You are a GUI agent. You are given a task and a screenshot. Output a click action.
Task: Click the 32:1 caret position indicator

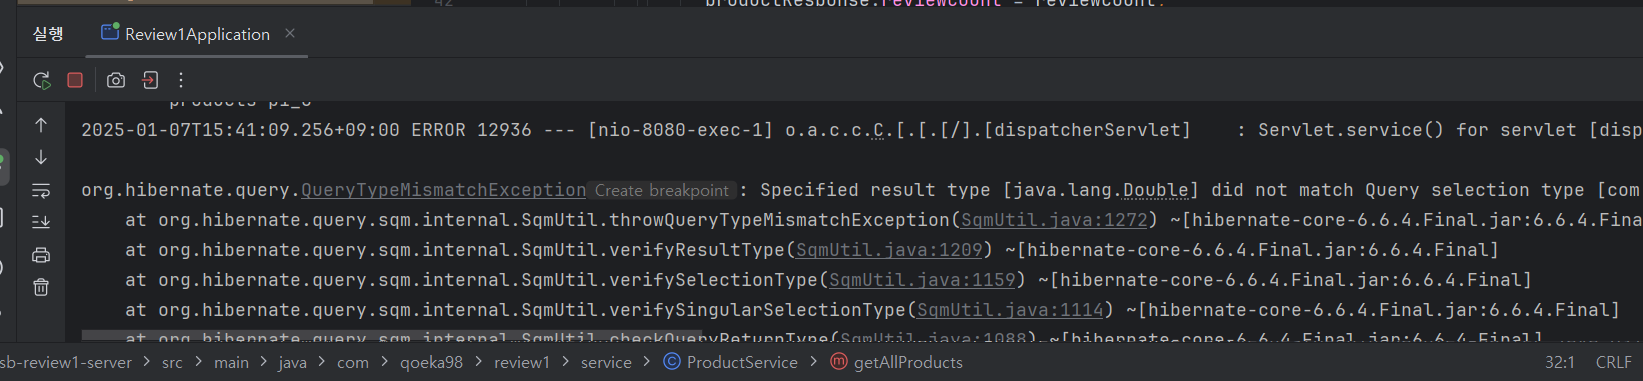(1560, 362)
